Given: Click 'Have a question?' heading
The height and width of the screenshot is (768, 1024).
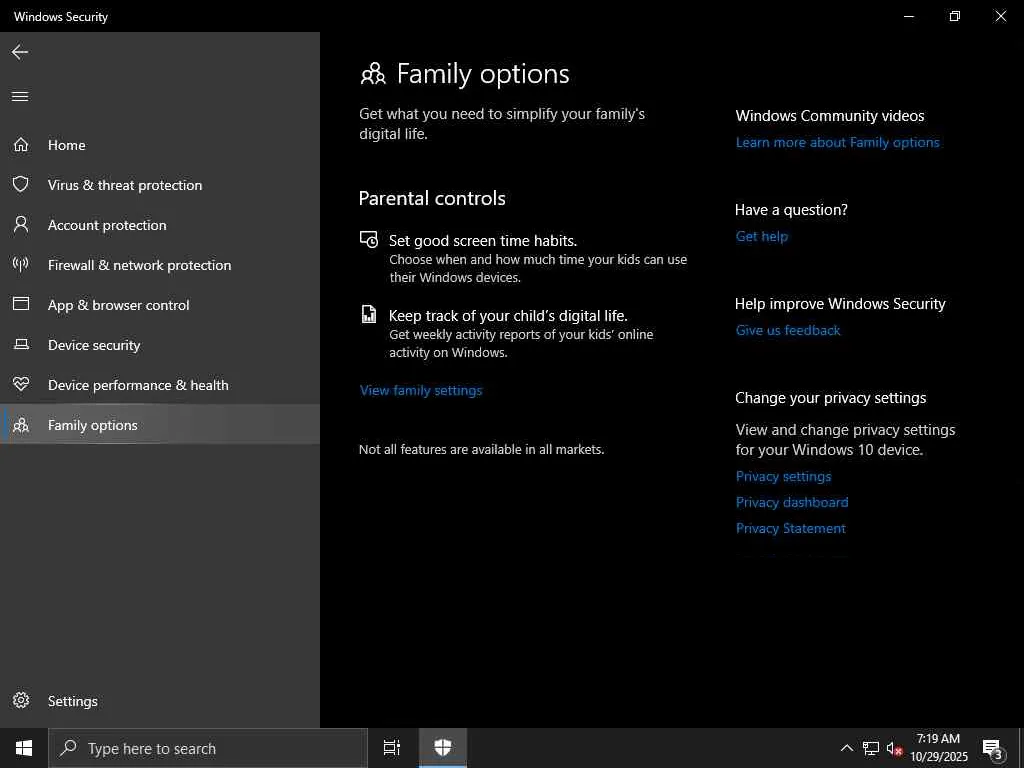Looking at the screenshot, I should click(x=791, y=210).
